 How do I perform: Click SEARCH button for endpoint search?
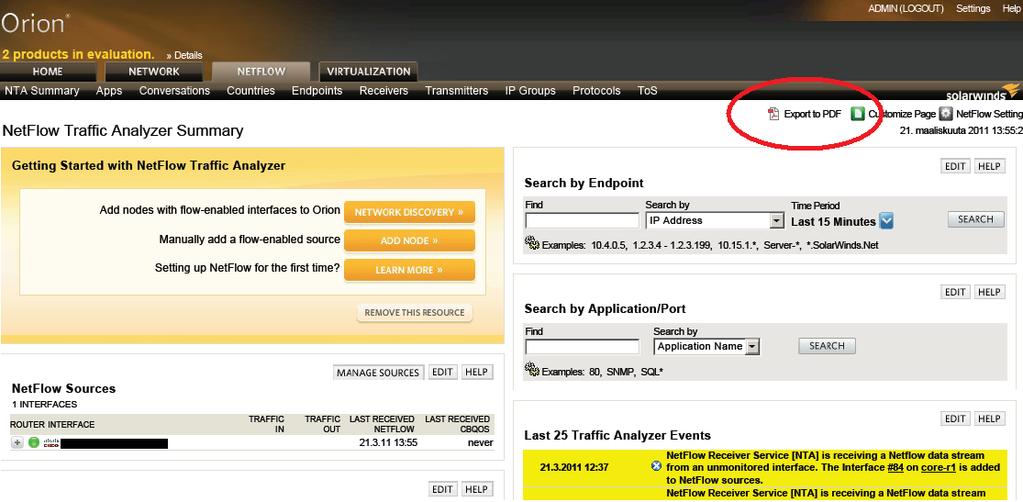pos(975,219)
